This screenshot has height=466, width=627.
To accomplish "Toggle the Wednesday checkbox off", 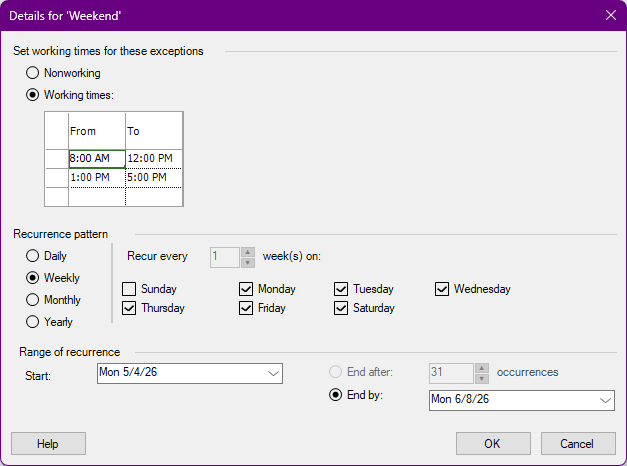I will click(442, 289).
